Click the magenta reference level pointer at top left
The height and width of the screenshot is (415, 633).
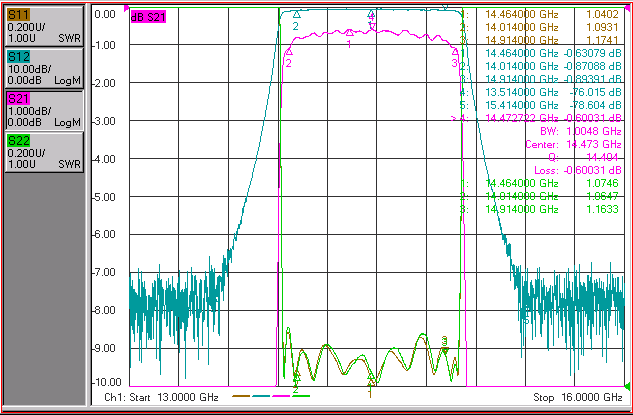(x=126, y=8)
